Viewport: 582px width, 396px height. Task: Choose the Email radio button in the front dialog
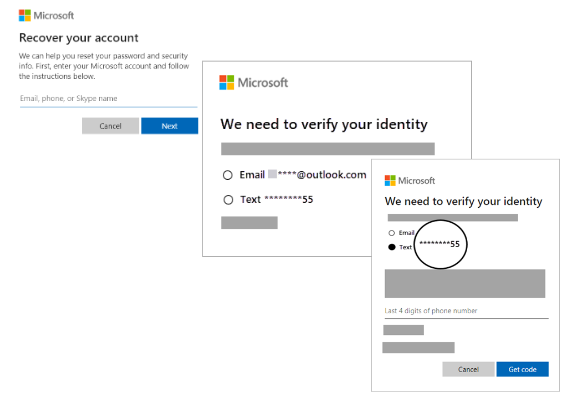tap(392, 233)
